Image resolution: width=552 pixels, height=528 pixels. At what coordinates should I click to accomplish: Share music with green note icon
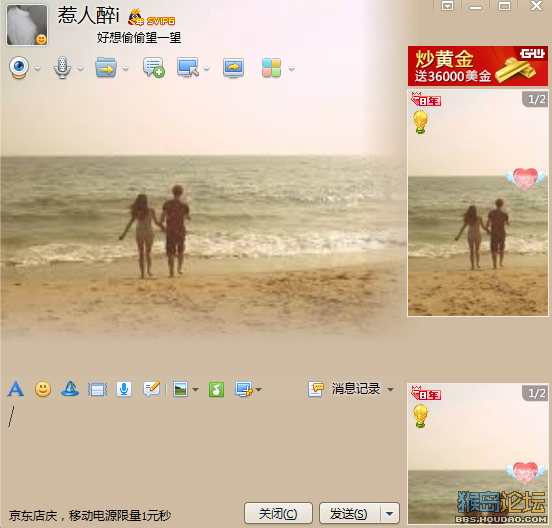216,389
